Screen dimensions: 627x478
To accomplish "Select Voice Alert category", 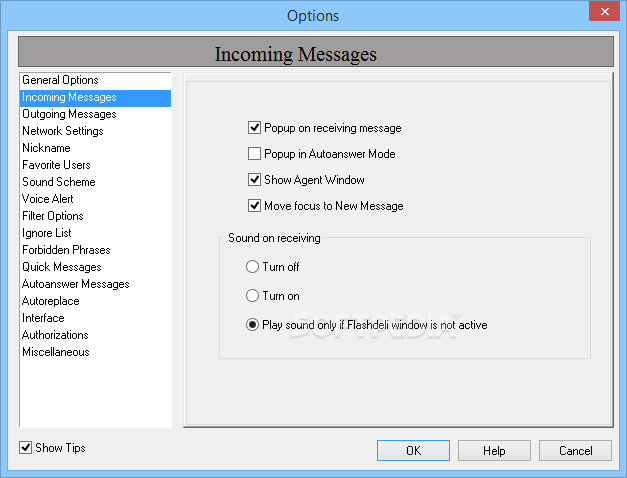I will 95,199.
